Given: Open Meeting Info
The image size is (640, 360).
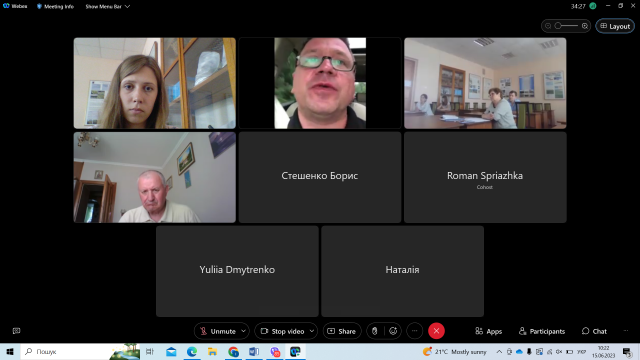Looking at the screenshot, I should coord(55,7).
